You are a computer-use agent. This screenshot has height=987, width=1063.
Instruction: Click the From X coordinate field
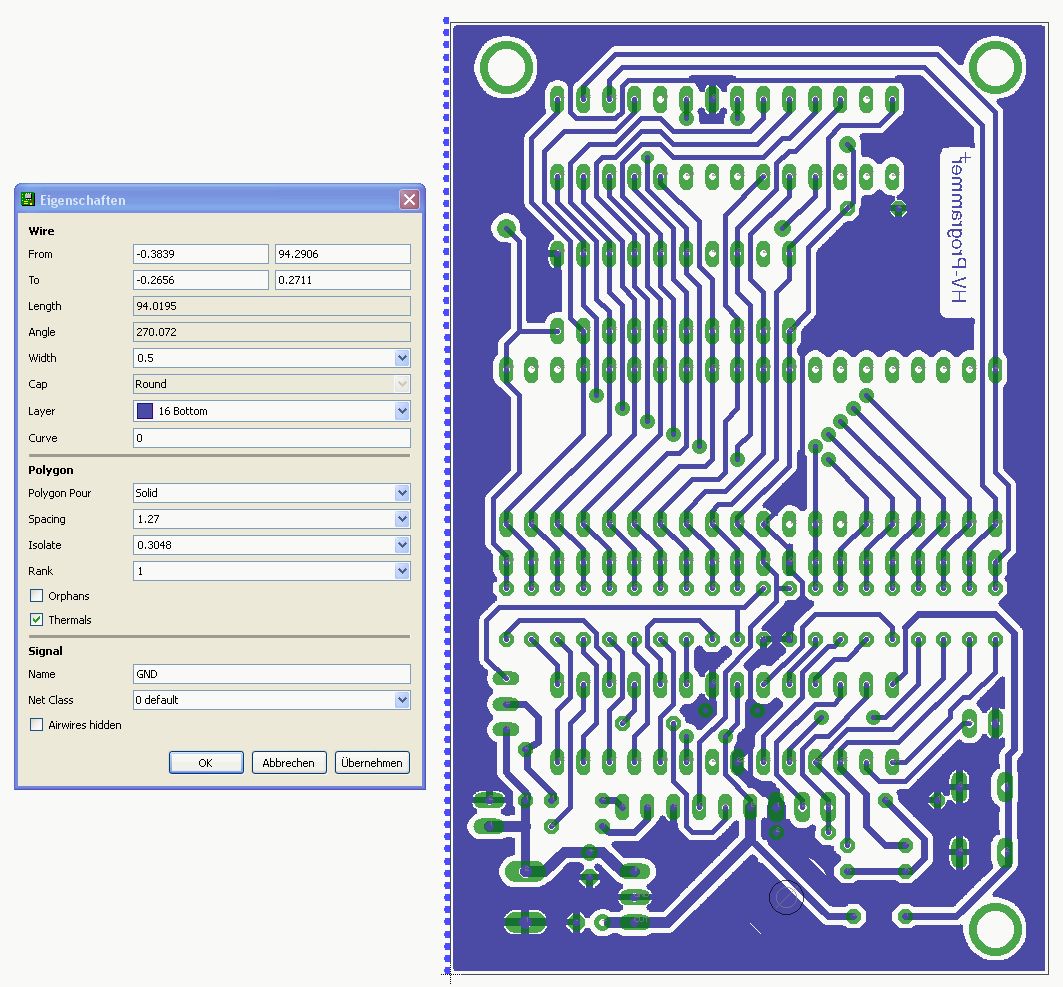coord(200,254)
